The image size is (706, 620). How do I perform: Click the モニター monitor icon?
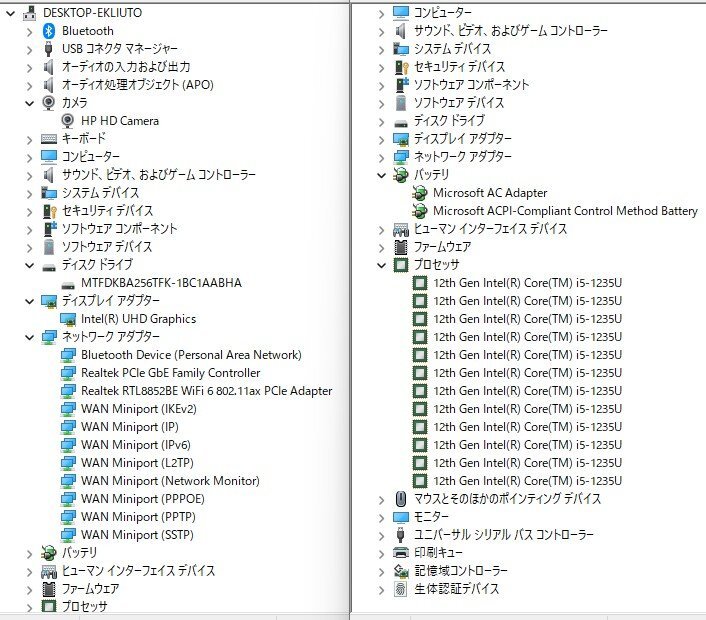(x=400, y=517)
